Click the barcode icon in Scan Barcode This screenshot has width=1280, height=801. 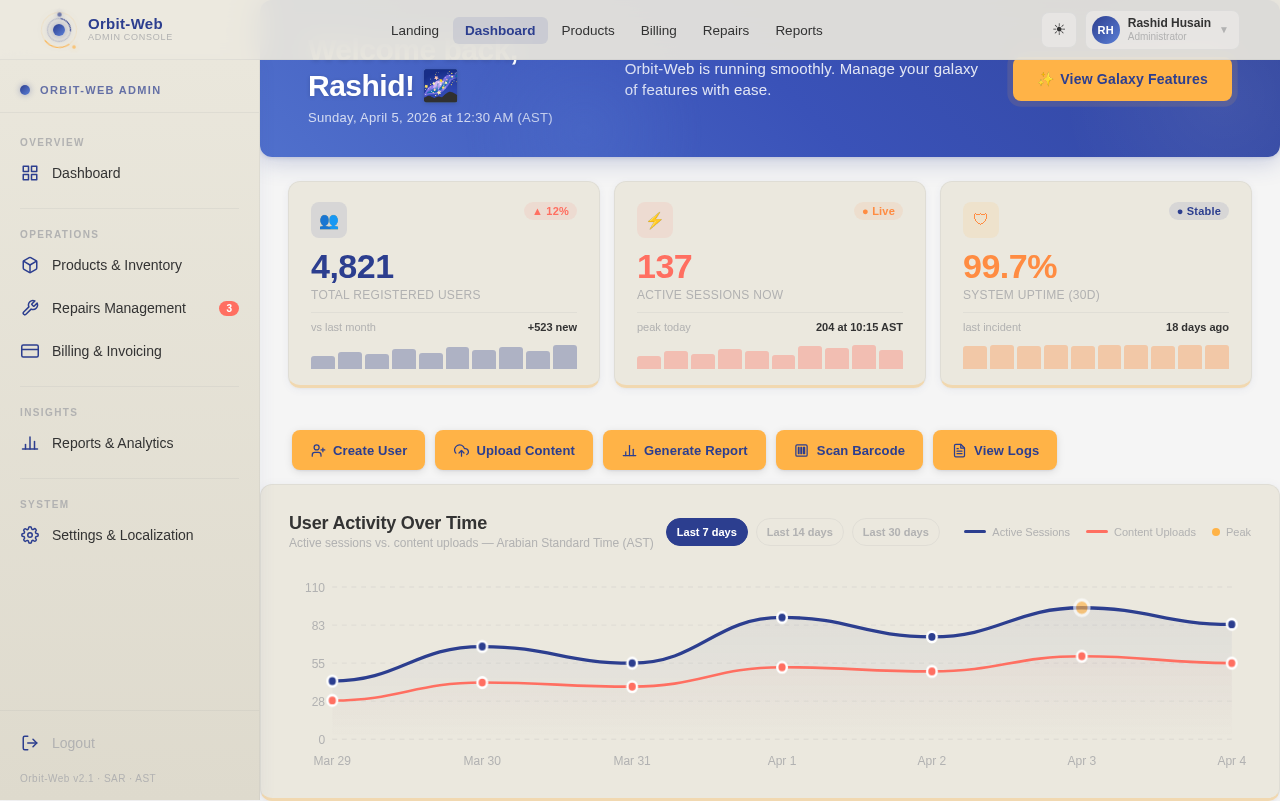point(802,450)
